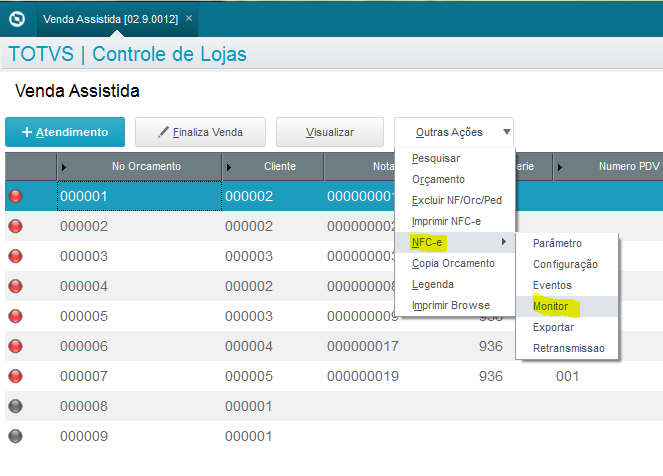The image size is (663, 476).
Task: Choose Configuração in the NFC-e submenu
Action: (x=565, y=264)
